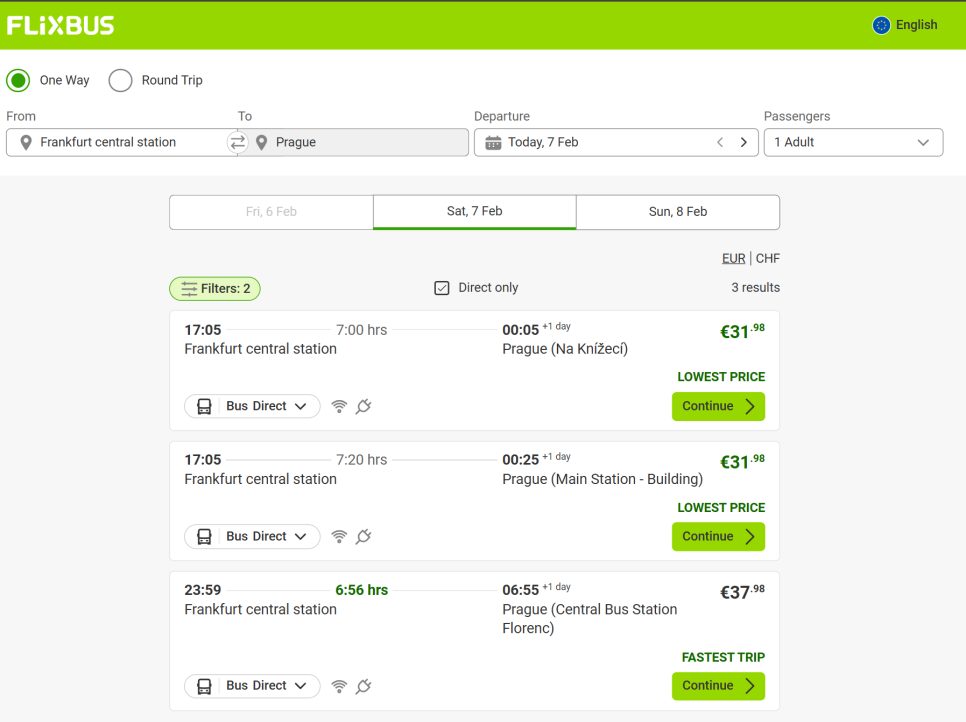Continue with the Main Station - Building trip
The width and height of the screenshot is (966, 722).
point(718,536)
